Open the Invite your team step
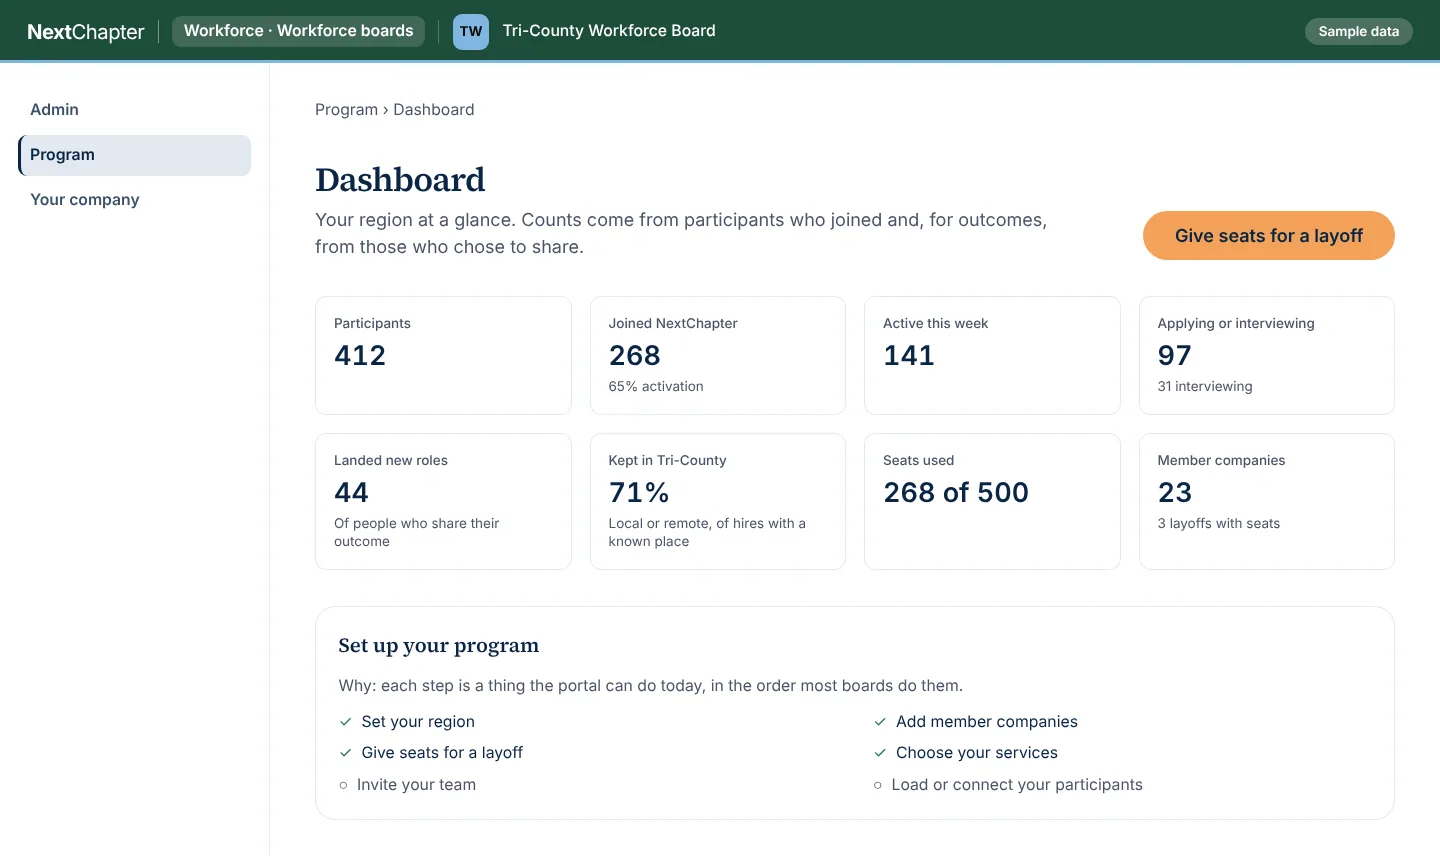The height and width of the screenshot is (856, 1440). coord(416,785)
